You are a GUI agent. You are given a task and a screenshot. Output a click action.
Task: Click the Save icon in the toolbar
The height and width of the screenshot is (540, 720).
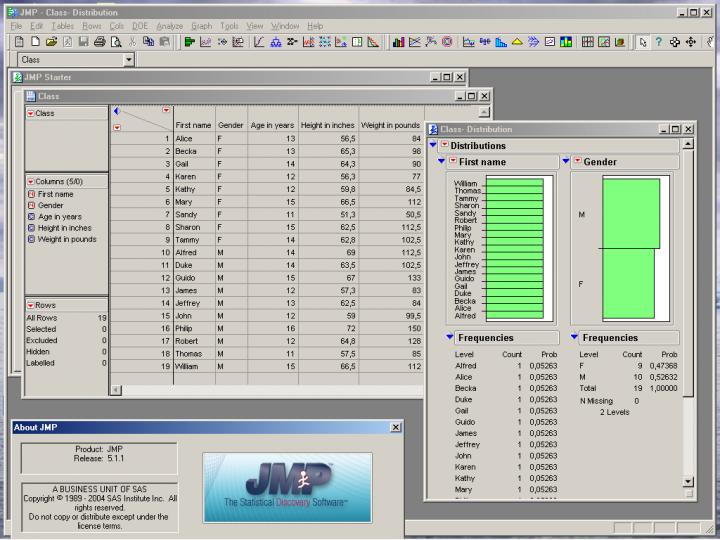coord(83,42)
